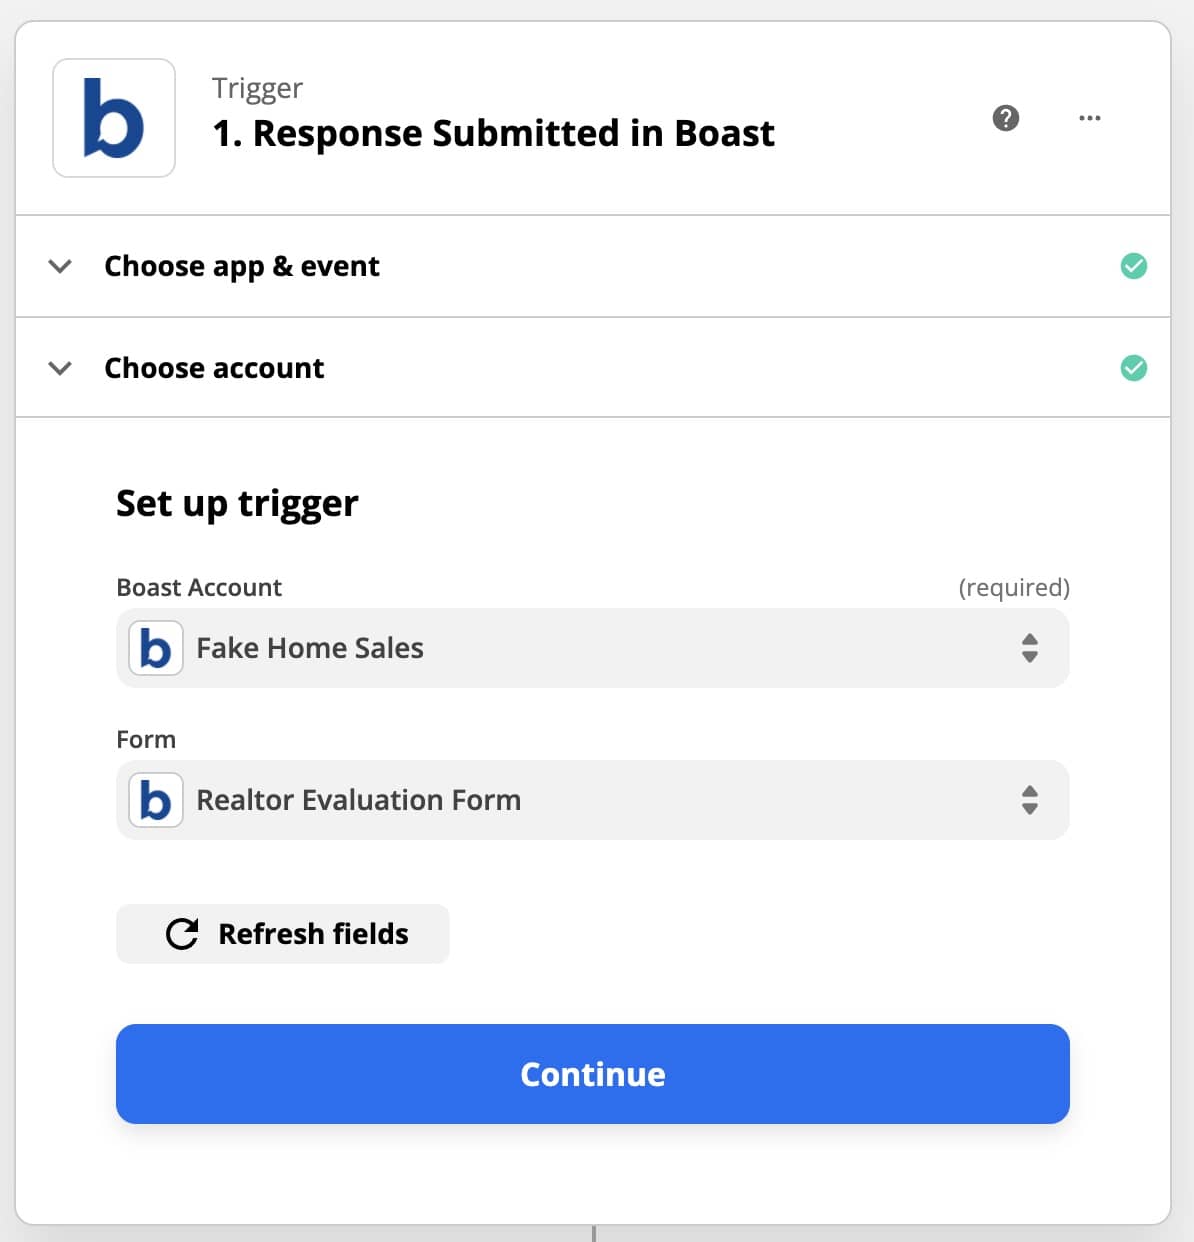
Task: Expand the Choose account chevron
Action: [x=60, y=368]
